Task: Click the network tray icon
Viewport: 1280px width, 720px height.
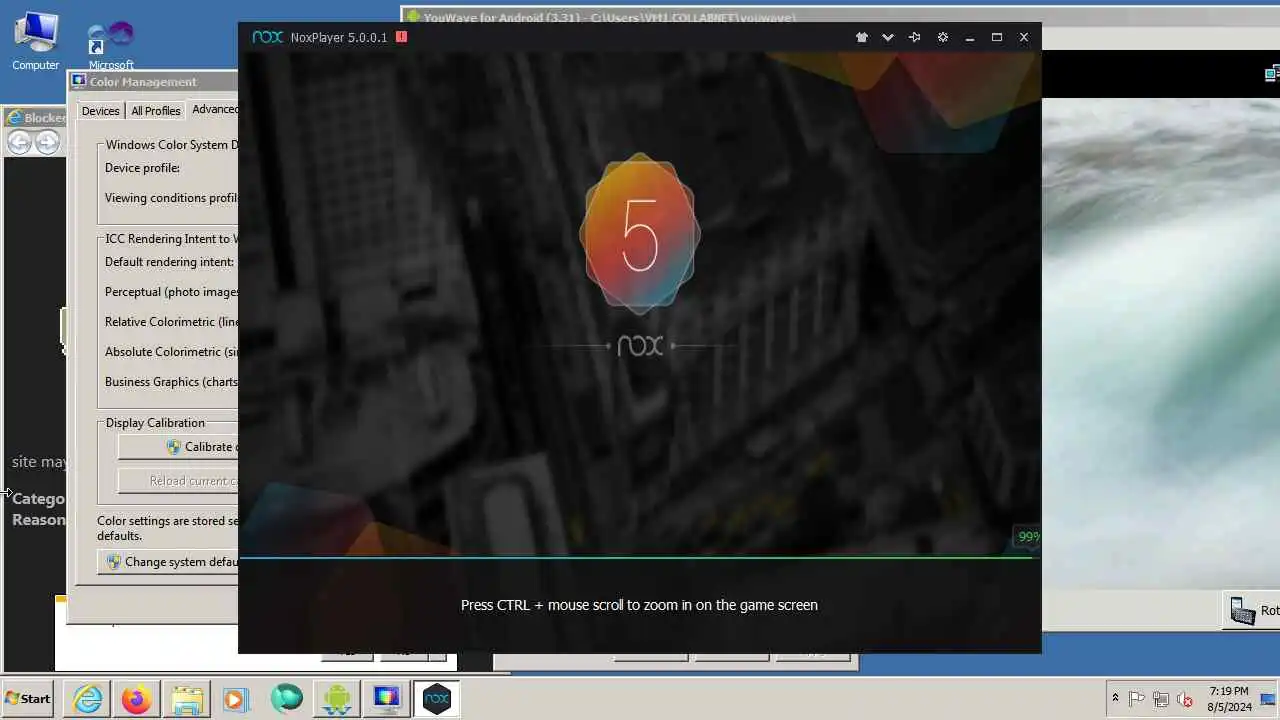Action: (1161, 699)
